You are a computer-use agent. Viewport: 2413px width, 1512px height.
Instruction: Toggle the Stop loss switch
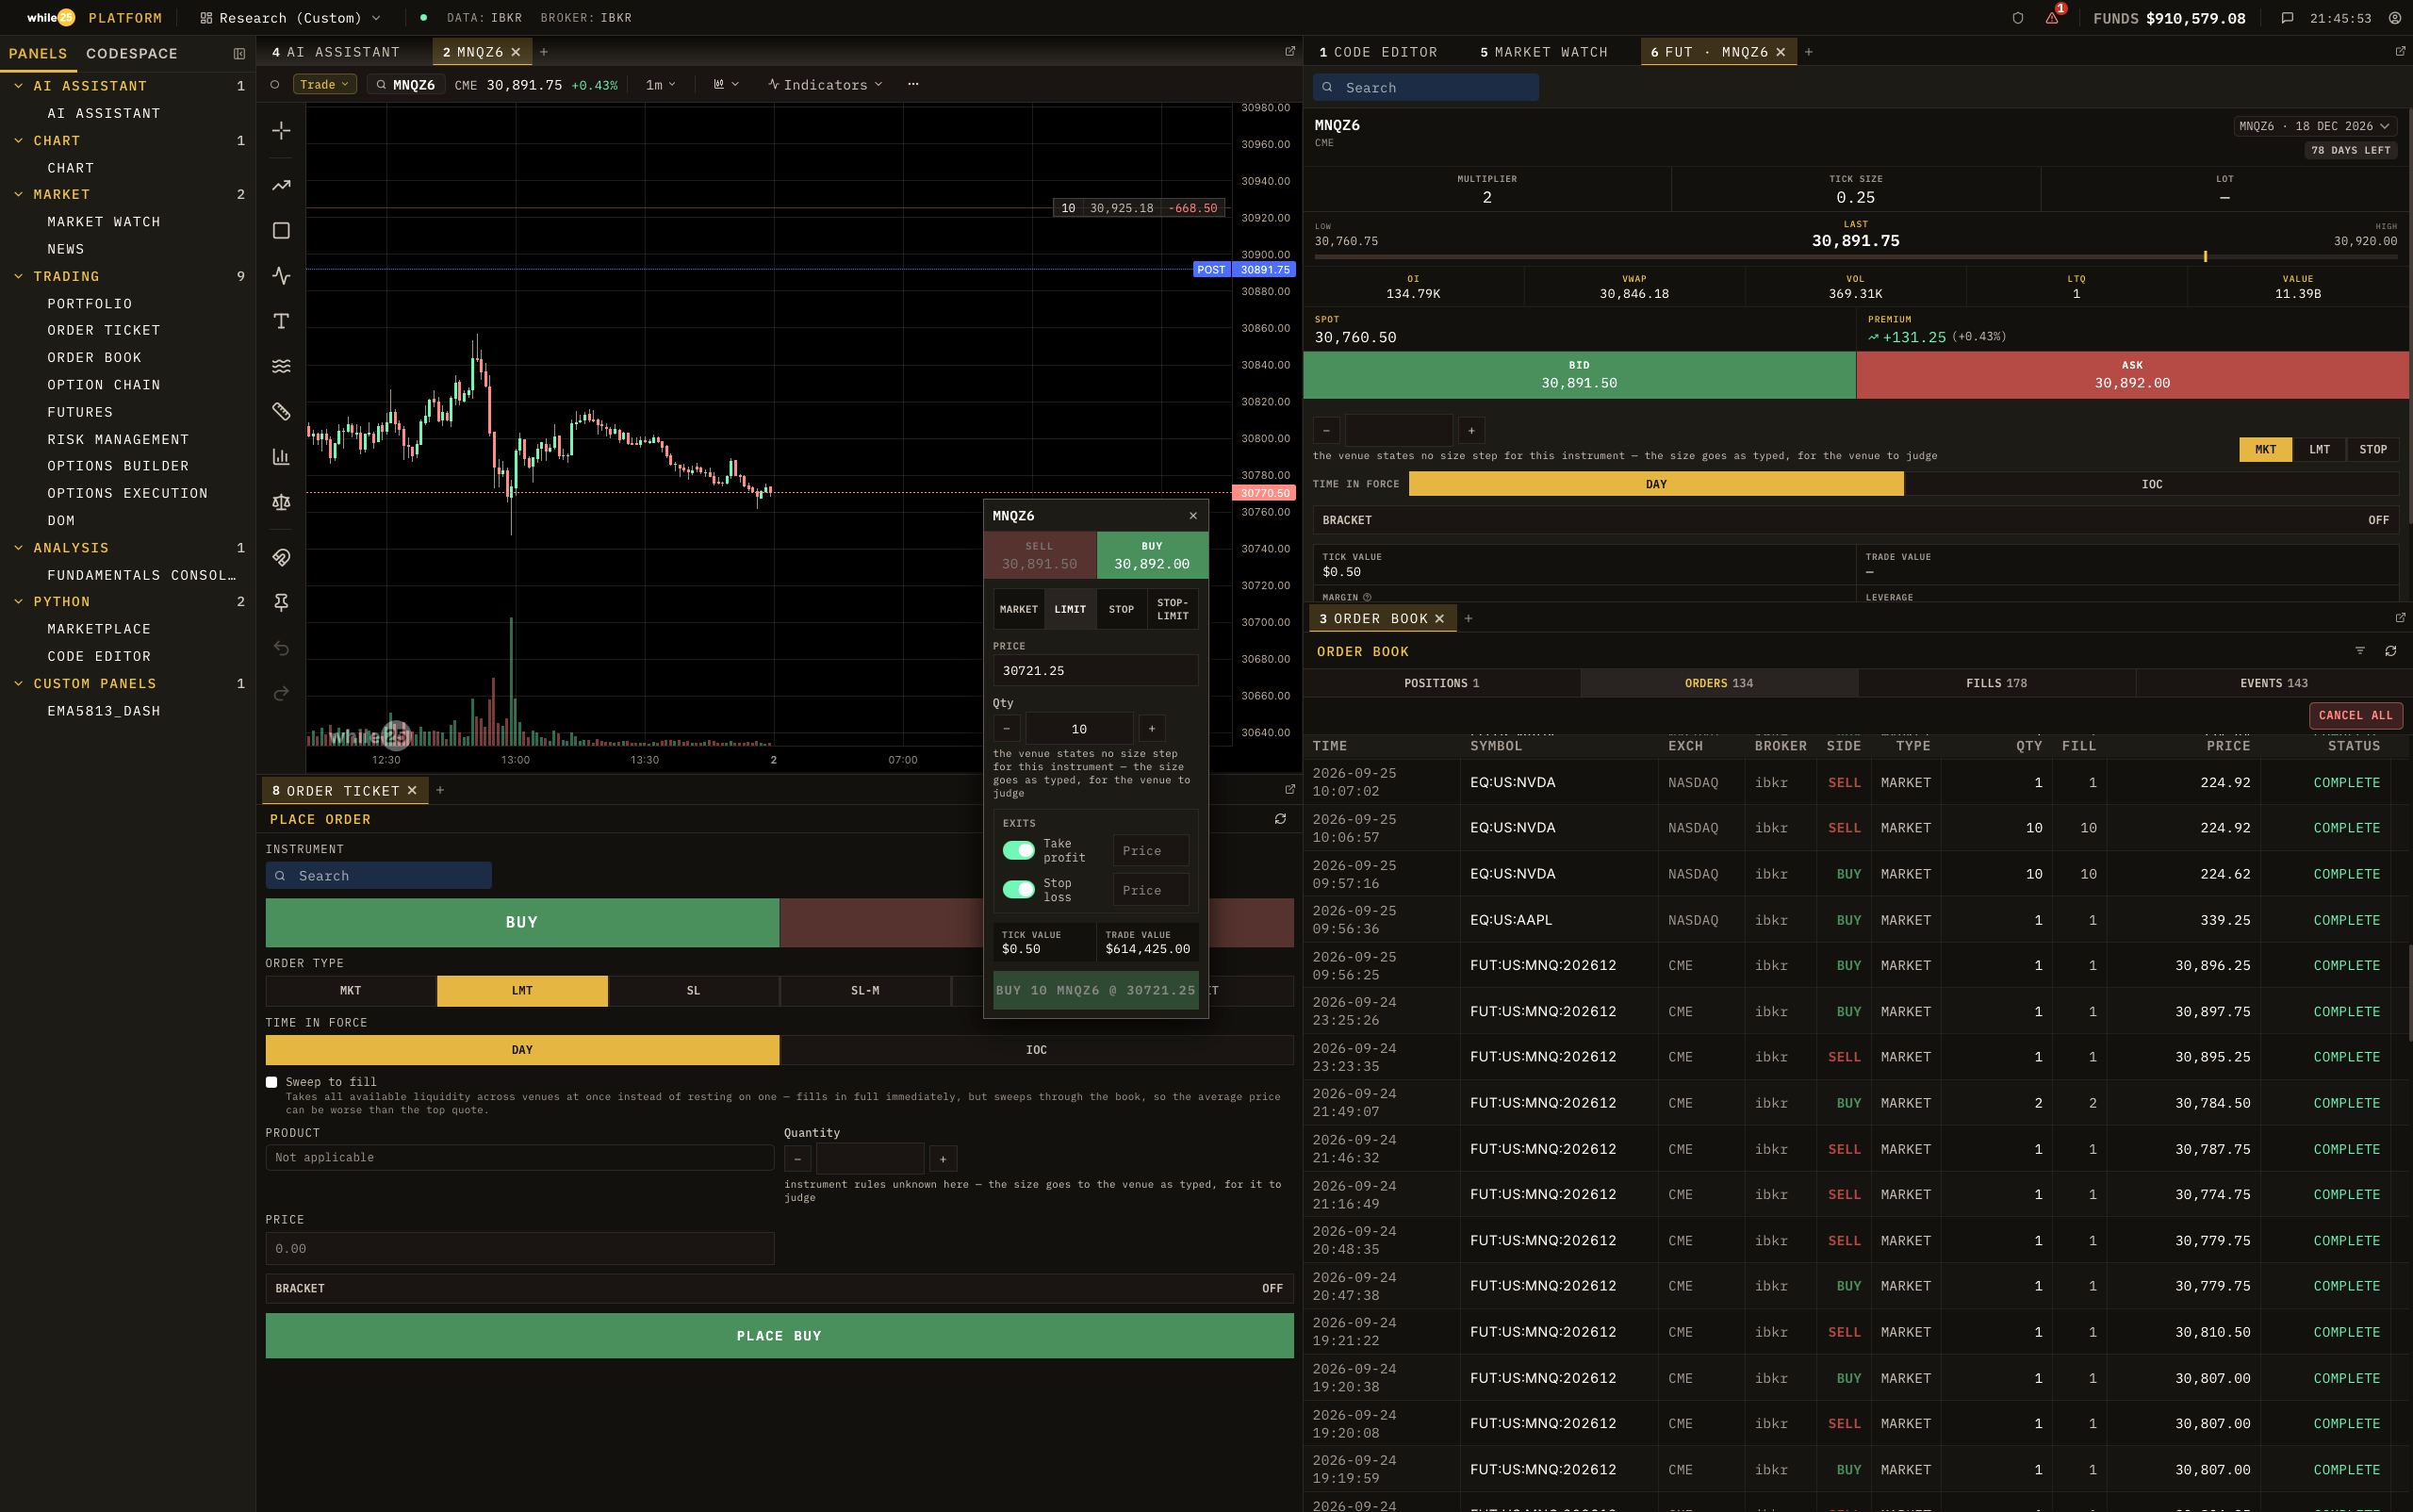(1018, 890)
